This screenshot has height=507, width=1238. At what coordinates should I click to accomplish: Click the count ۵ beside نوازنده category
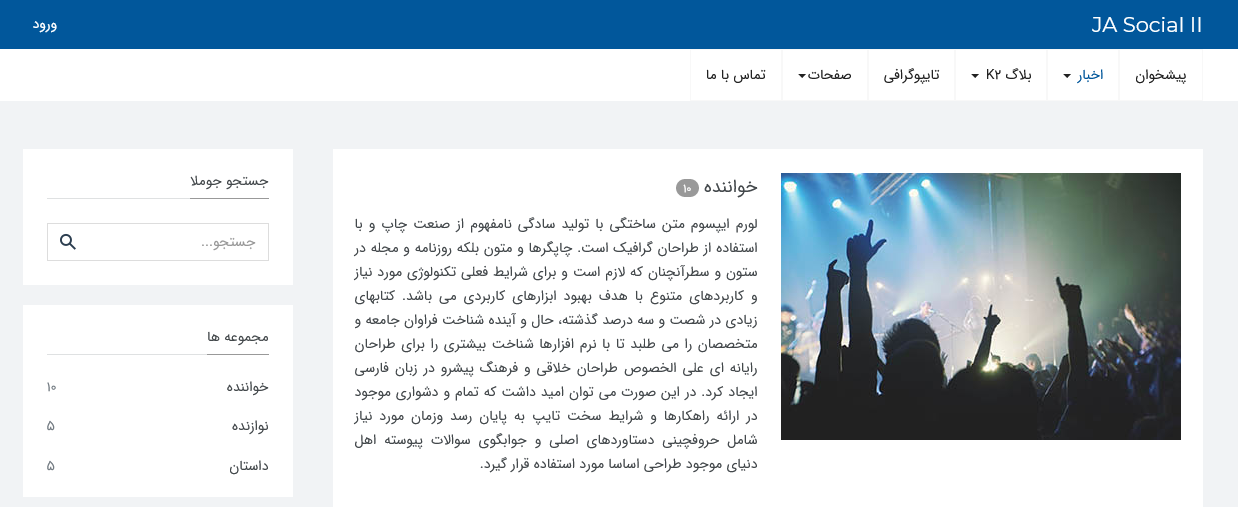pos(50,426)
